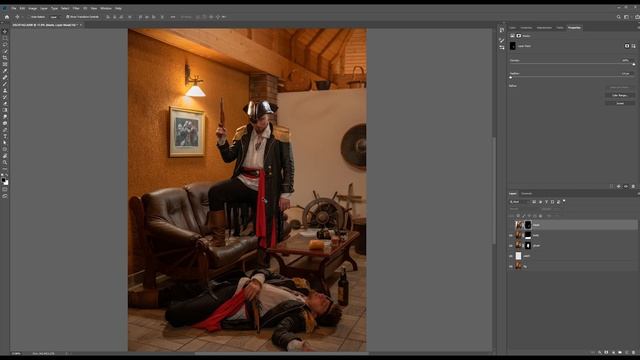Select the Hand tool

click(5, 156)
